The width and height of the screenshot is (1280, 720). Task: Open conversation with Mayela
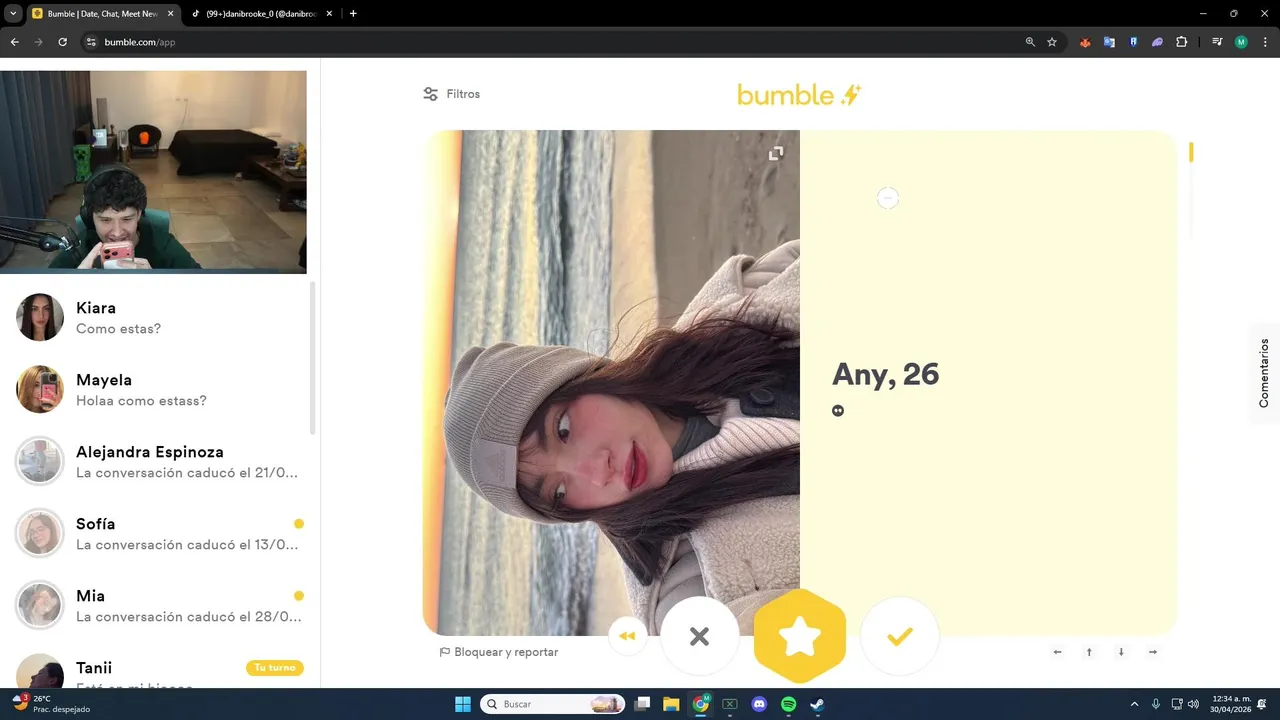[160, 389]
